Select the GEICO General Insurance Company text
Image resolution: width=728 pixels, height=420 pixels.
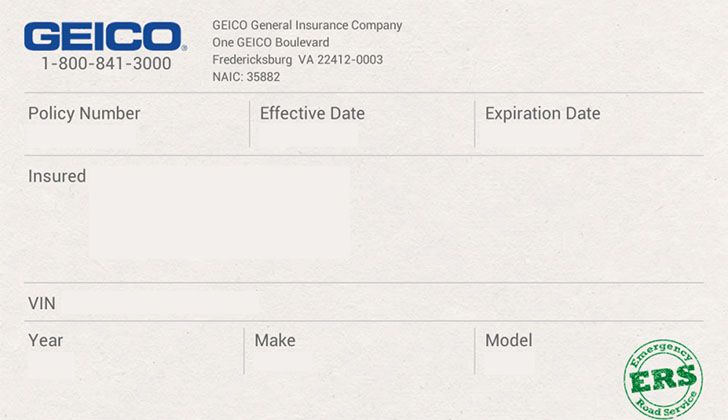click(307, 25)
